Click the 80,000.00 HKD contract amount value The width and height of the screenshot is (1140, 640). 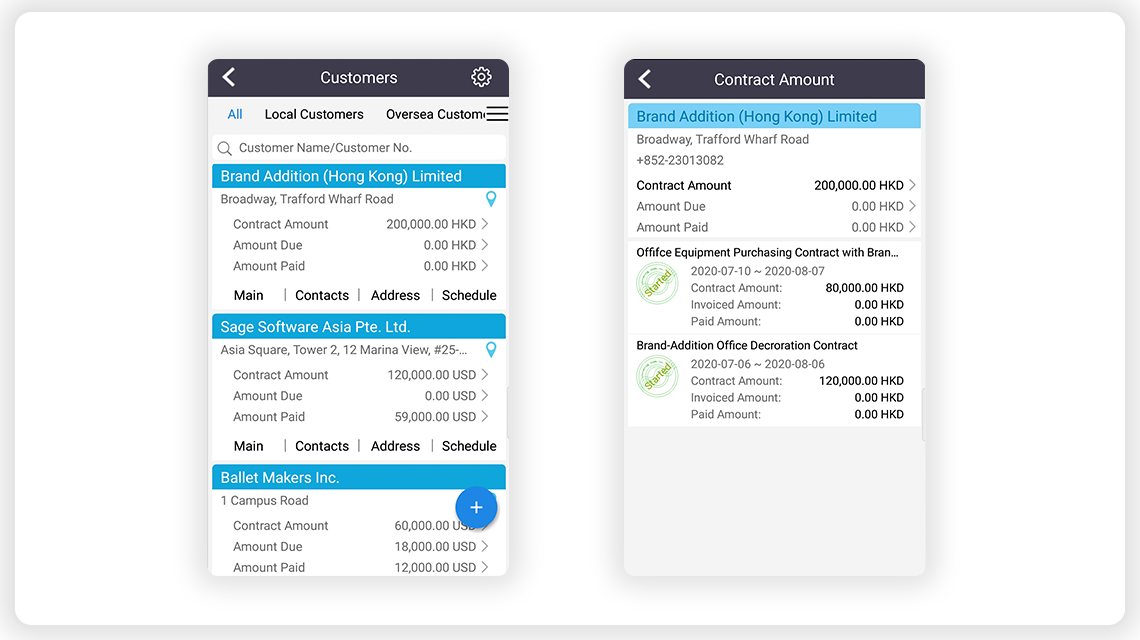(864, 288)
